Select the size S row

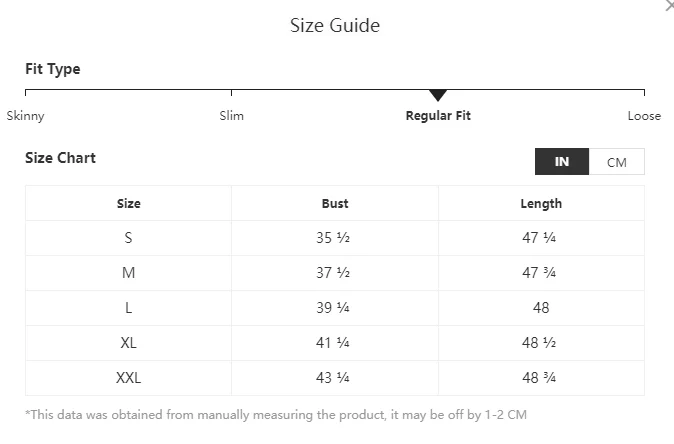coord(335,238)
